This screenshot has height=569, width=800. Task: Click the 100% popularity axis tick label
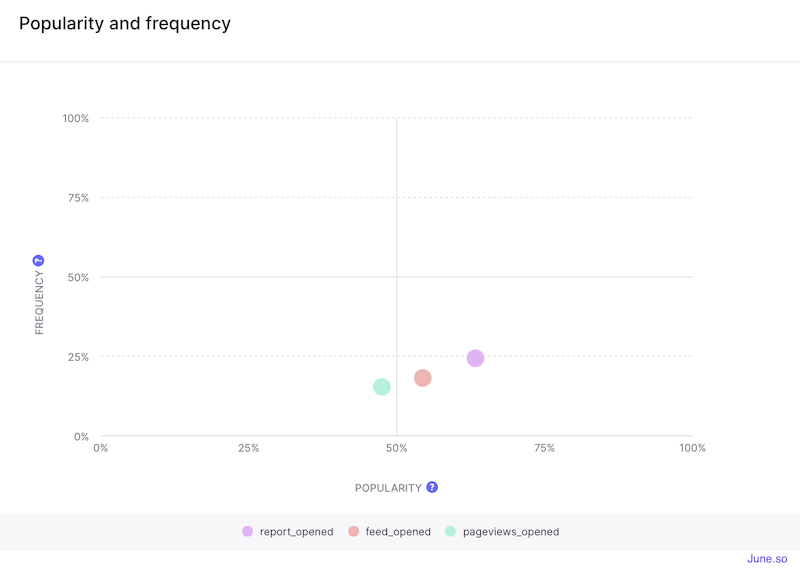(692, 448)
